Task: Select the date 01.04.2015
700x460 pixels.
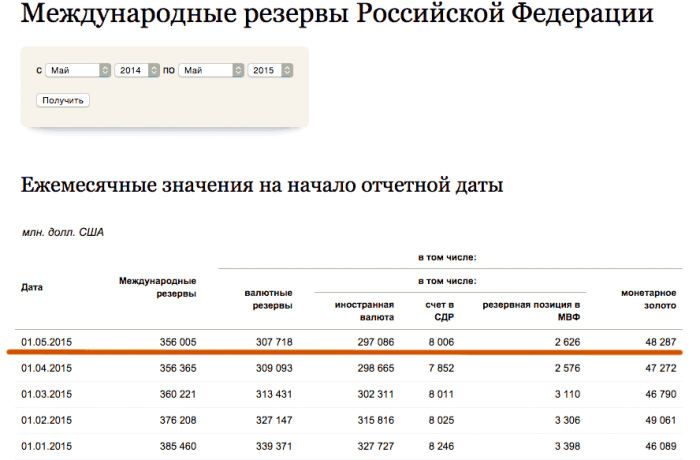Action: click(46, 368)
